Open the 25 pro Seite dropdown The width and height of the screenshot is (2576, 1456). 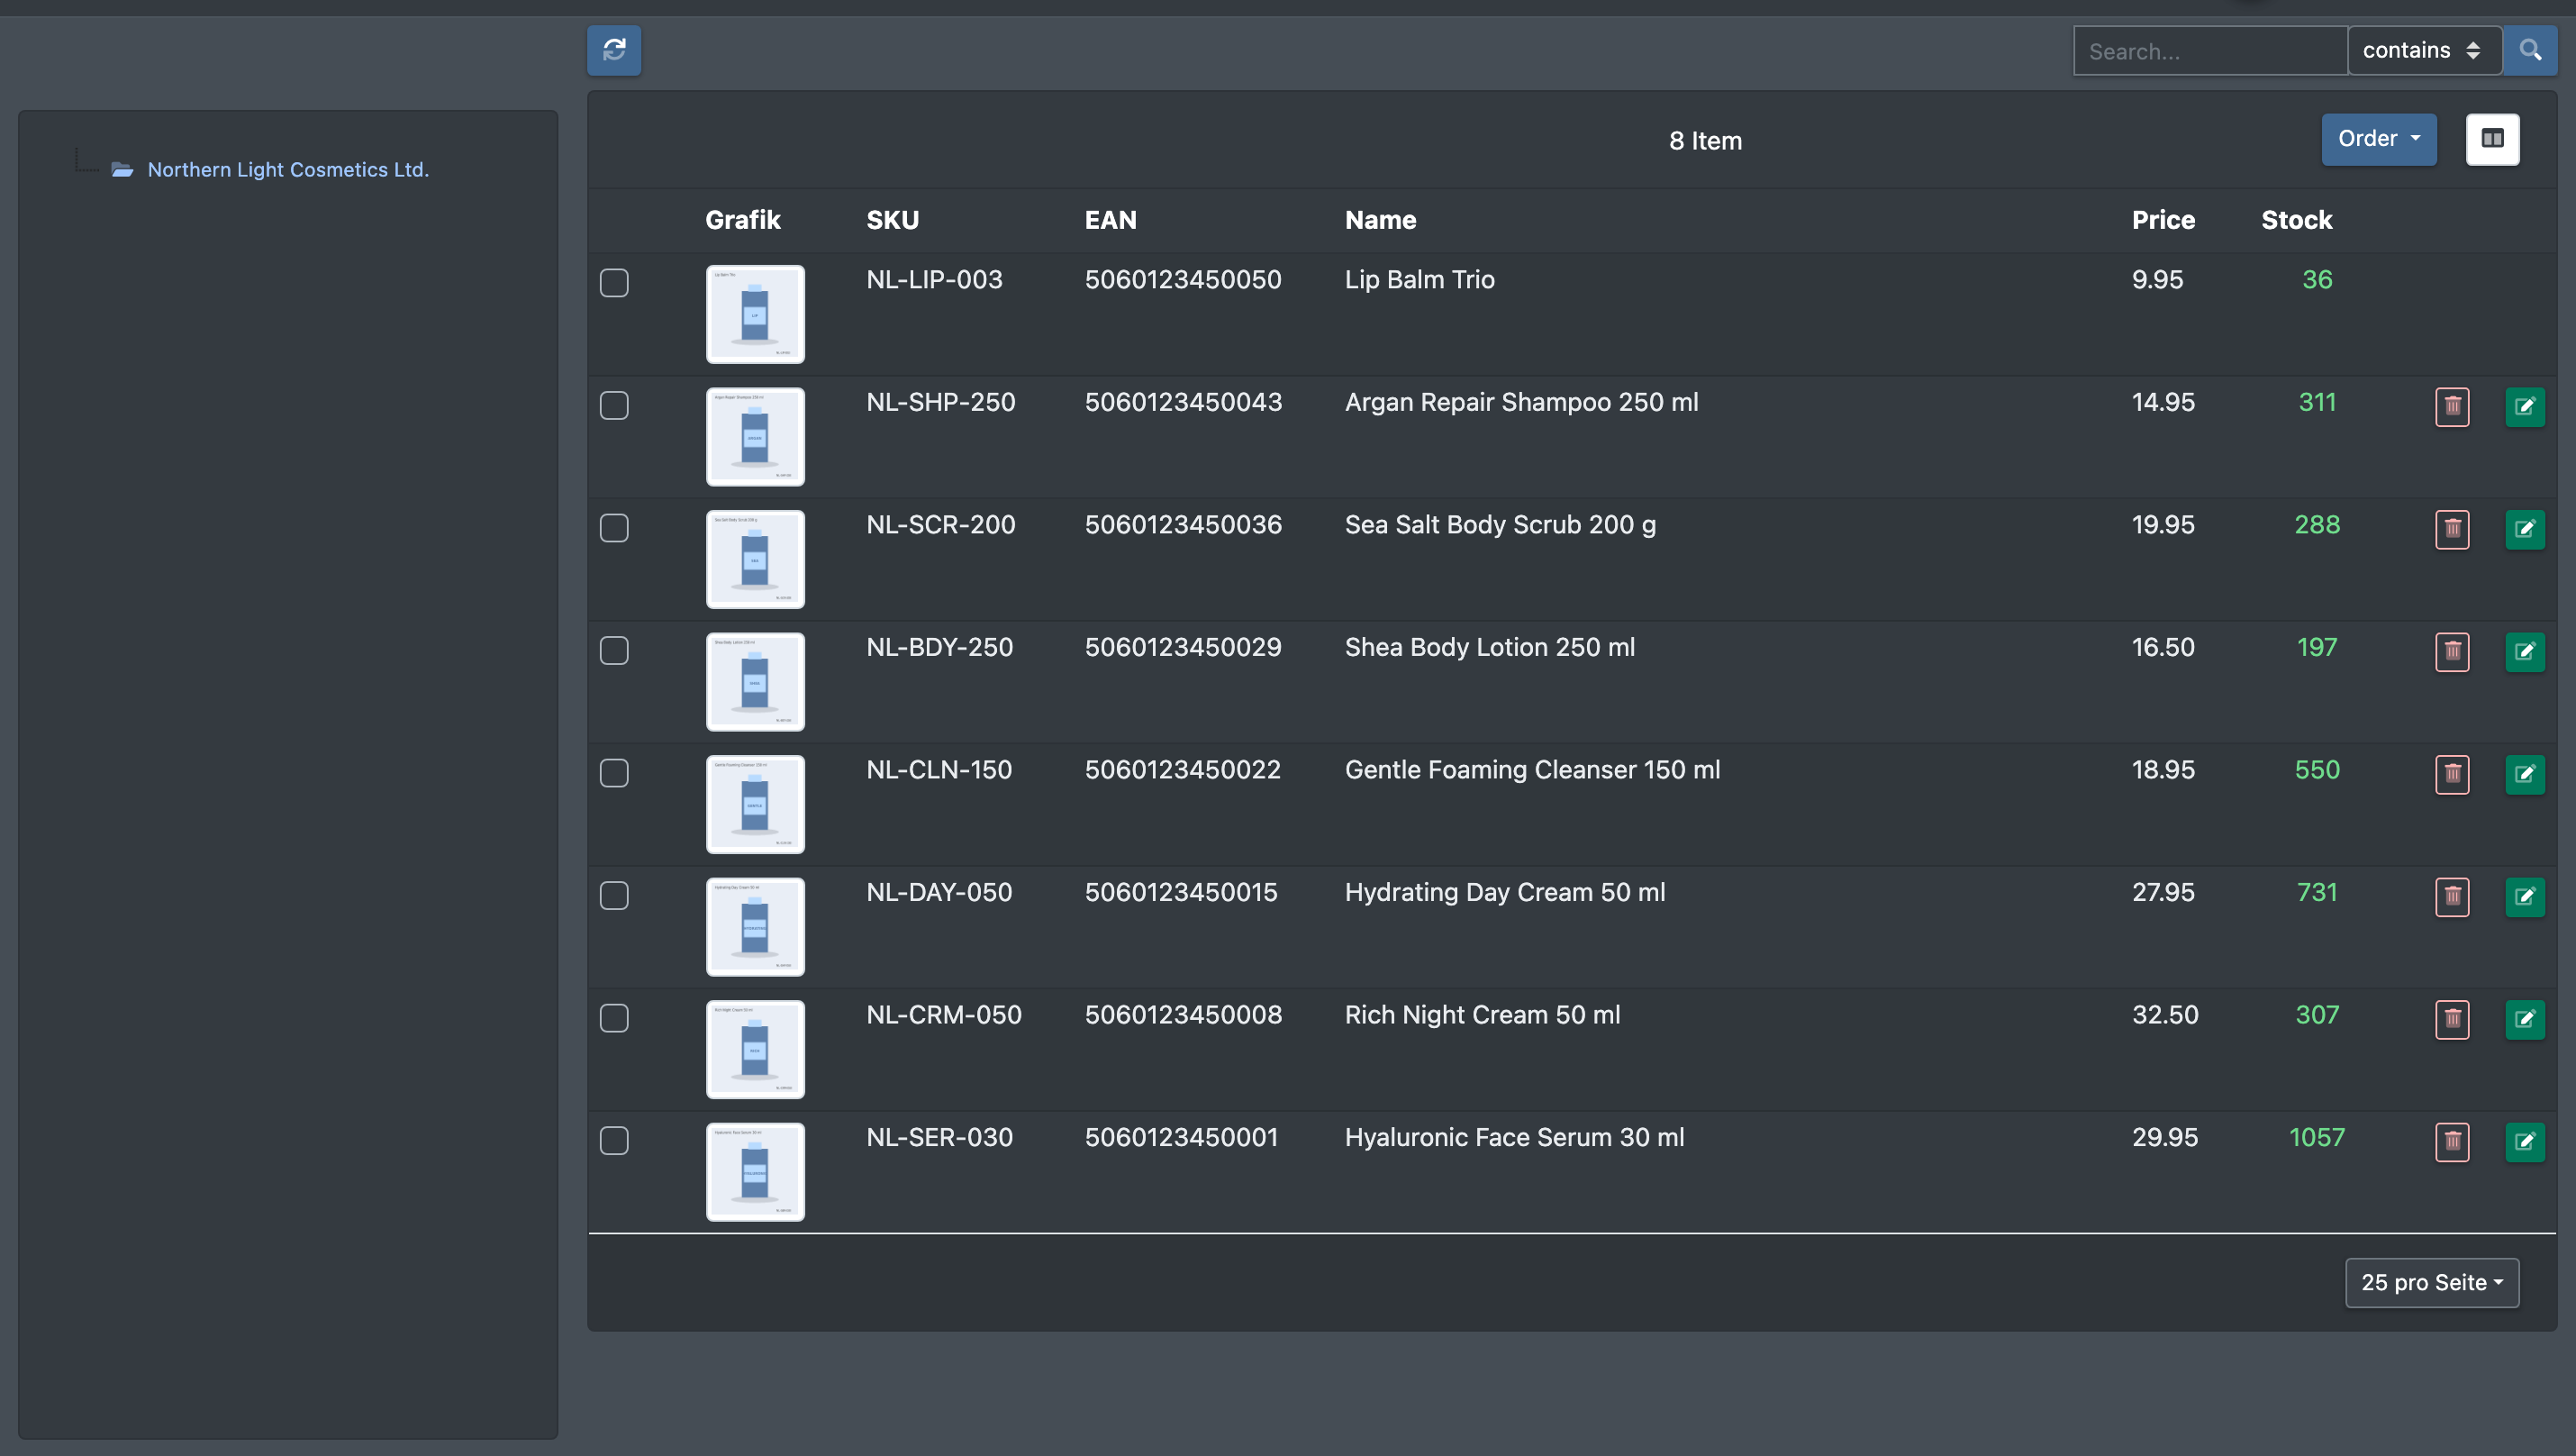(2432, 1282)
